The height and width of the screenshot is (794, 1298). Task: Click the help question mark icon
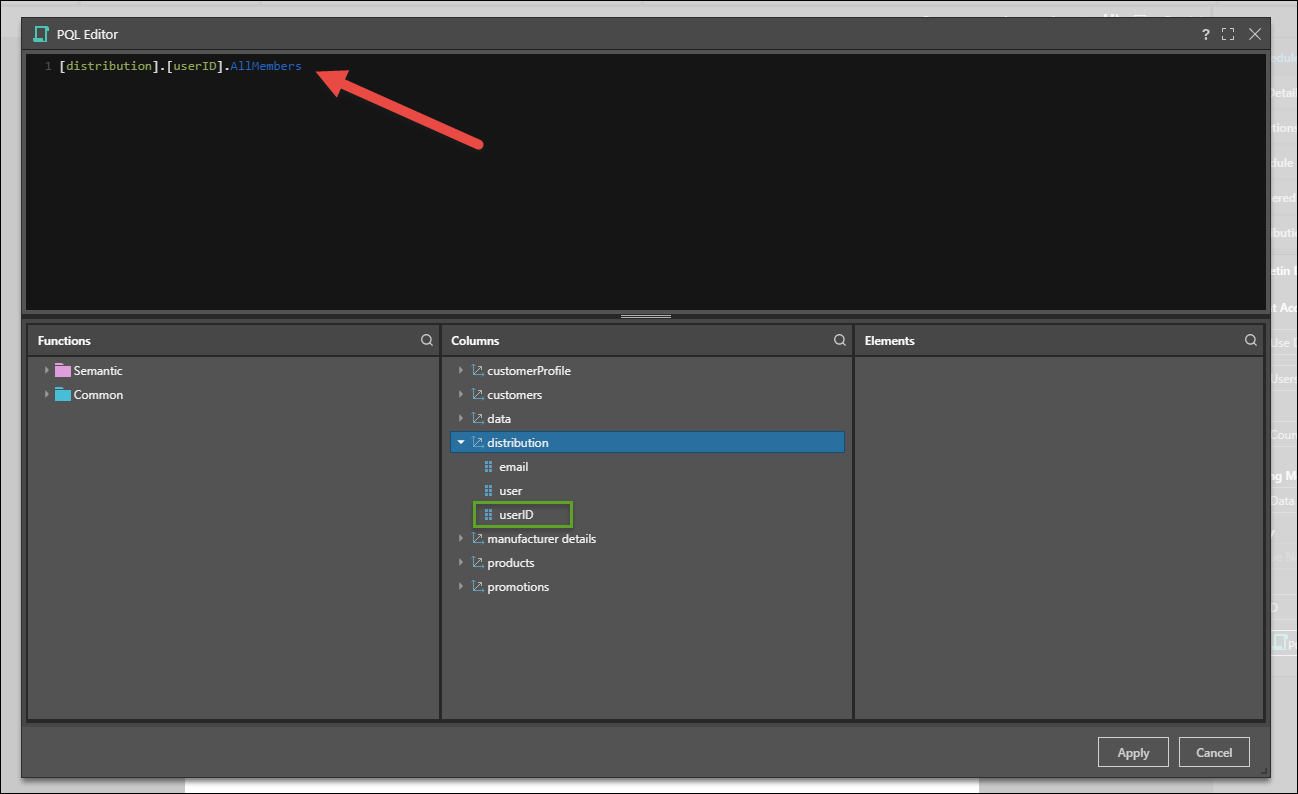tap(1206, 34)
